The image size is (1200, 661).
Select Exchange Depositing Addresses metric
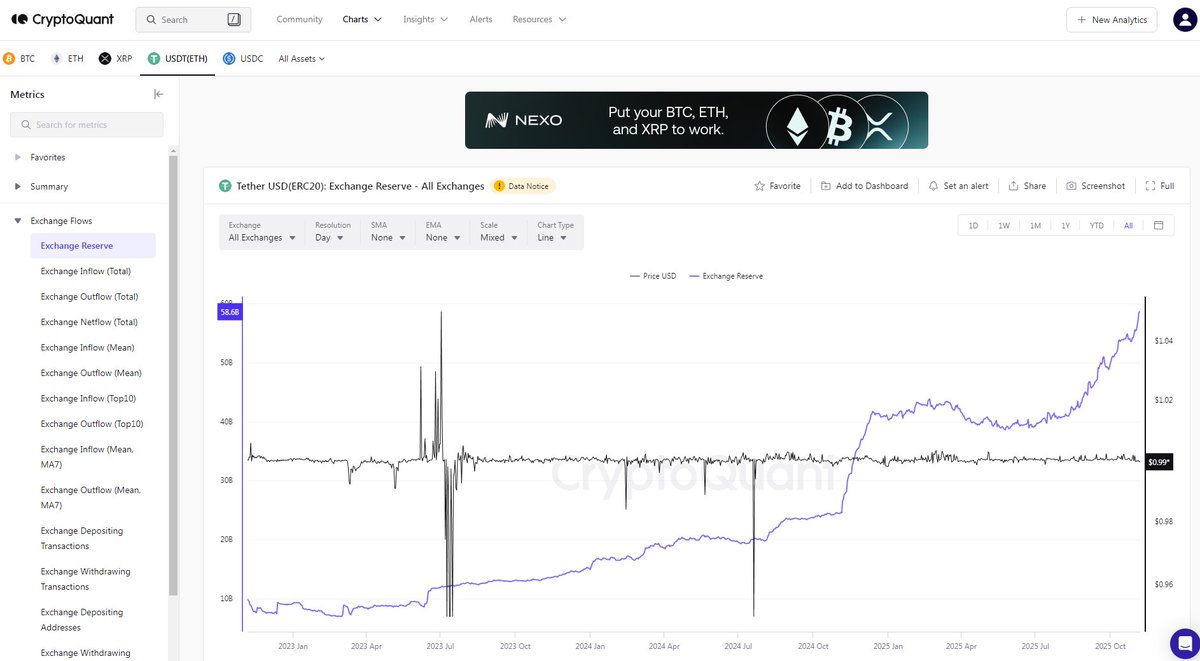pos(82,620)
